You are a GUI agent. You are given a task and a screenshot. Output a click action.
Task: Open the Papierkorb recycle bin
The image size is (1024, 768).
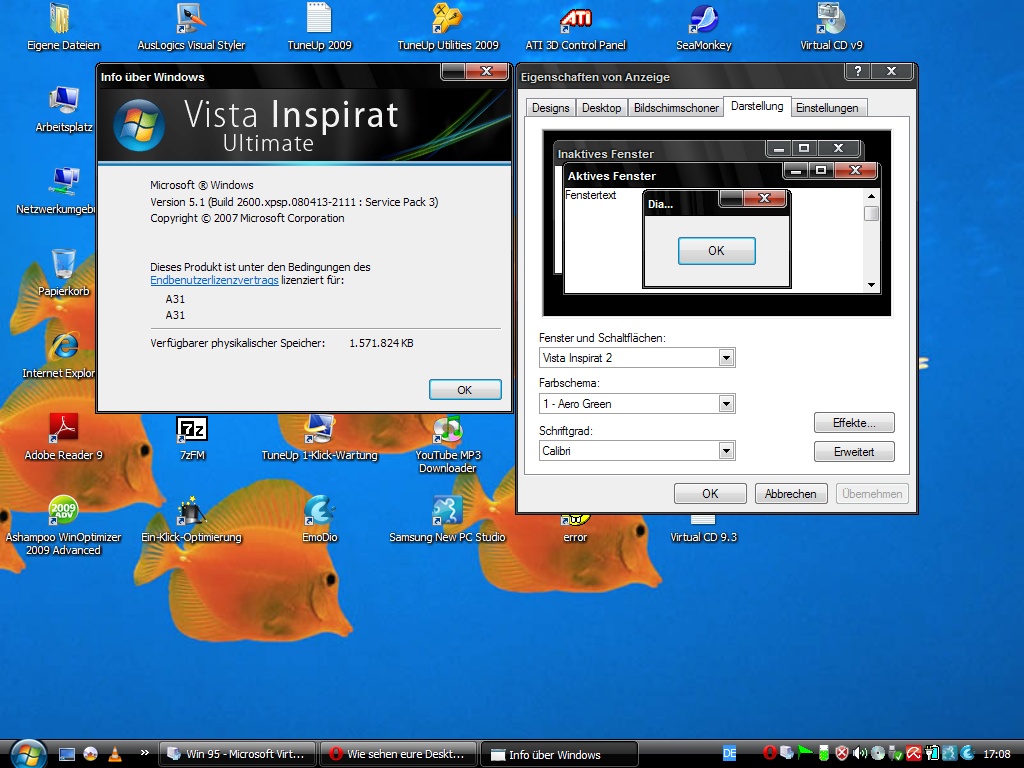pyautogui.click(x=64, y=265)
